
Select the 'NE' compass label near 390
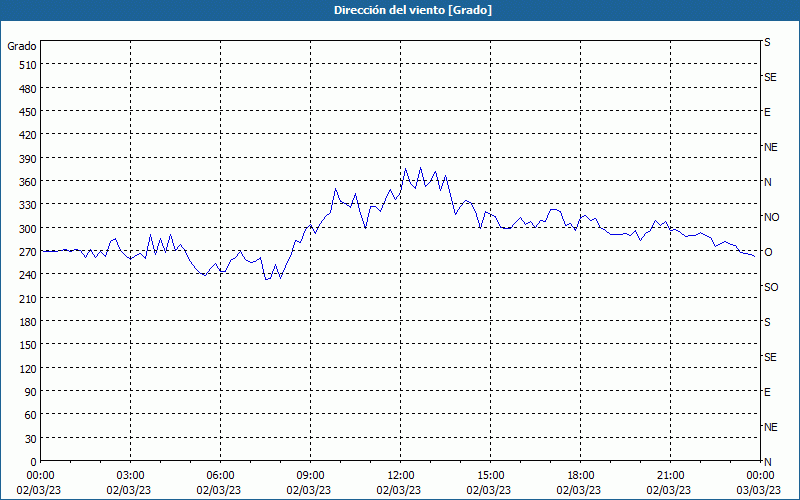point(770,147)
